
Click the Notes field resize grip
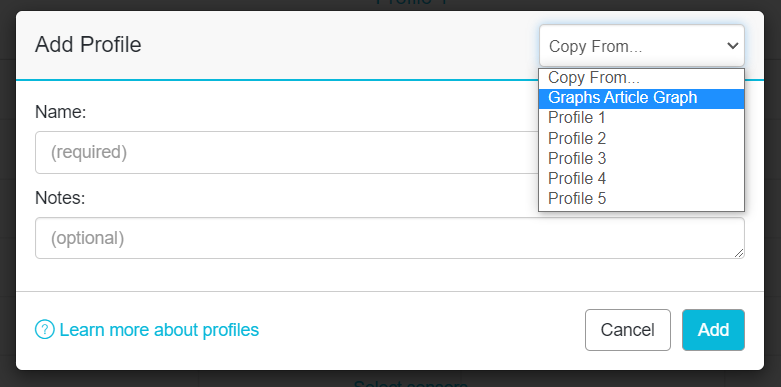(x=739, y=253)
